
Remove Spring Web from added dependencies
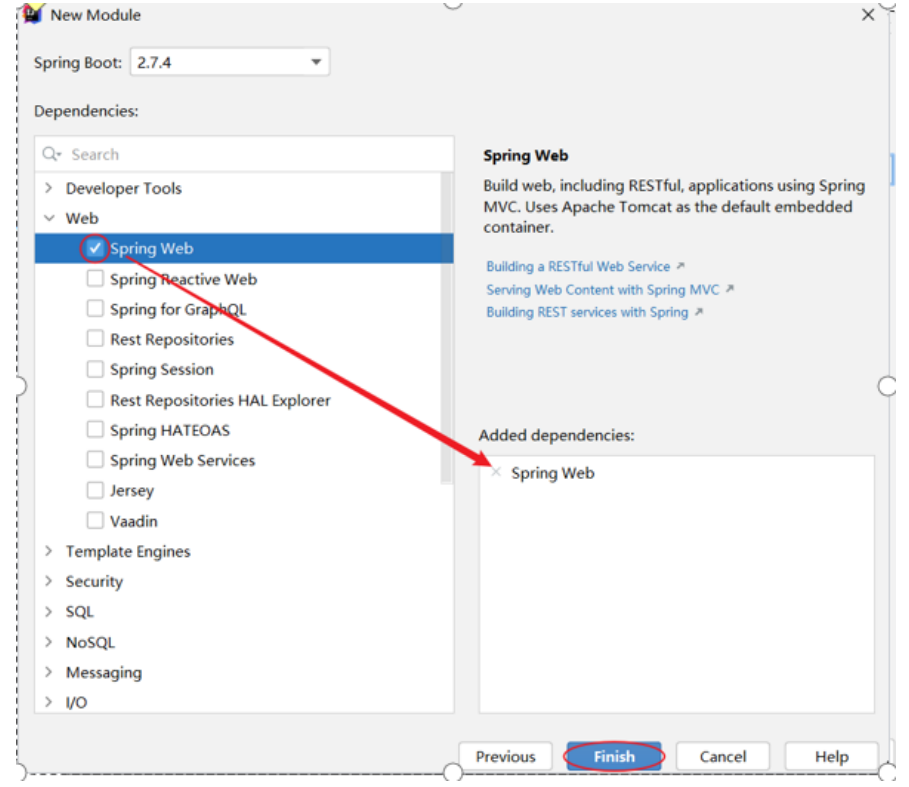[496, 472]
